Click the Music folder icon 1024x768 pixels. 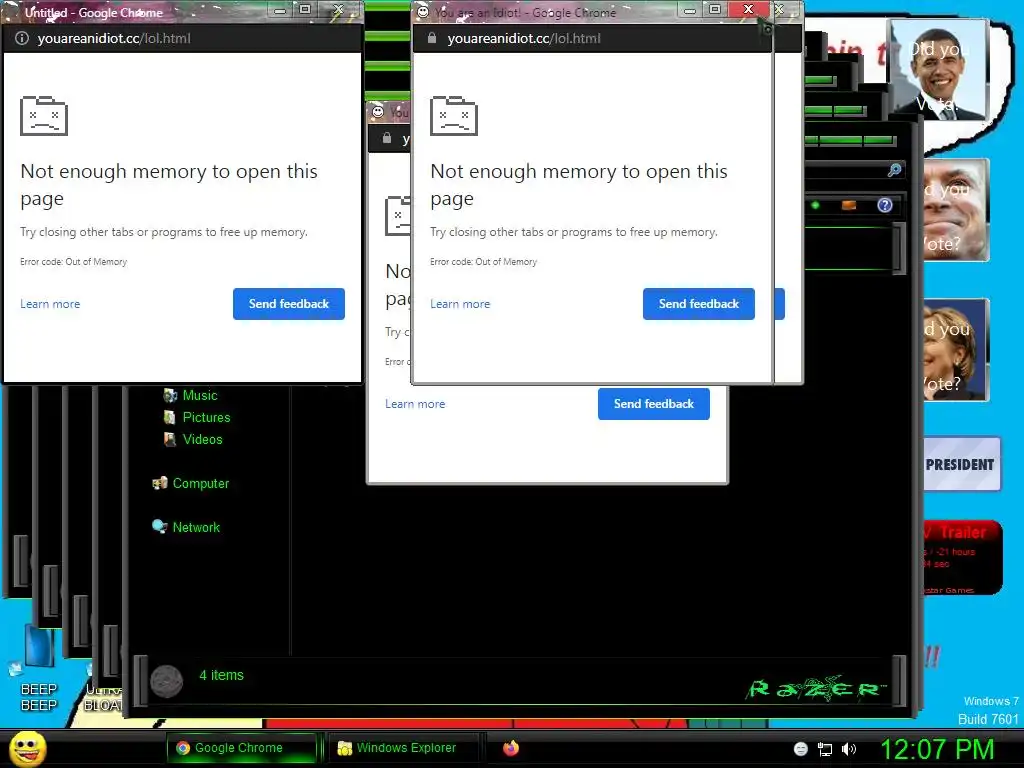pyautogui.click(x=170, y=395)
